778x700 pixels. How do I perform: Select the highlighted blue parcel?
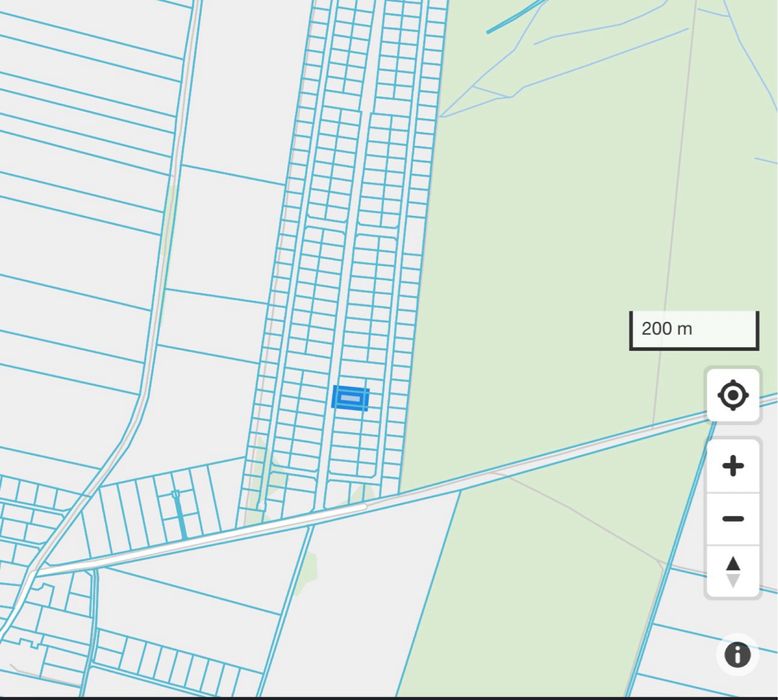[350, 398]
